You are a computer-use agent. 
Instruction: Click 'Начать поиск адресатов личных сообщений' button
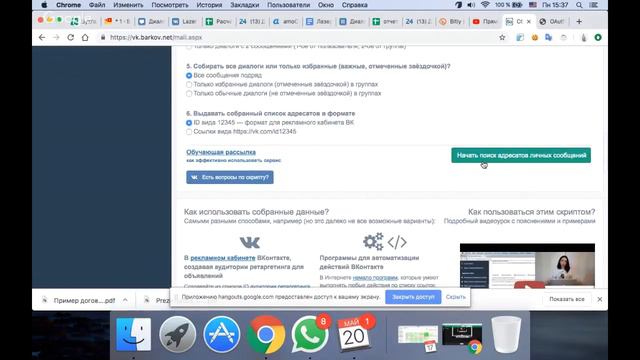(x=521, y=155)
